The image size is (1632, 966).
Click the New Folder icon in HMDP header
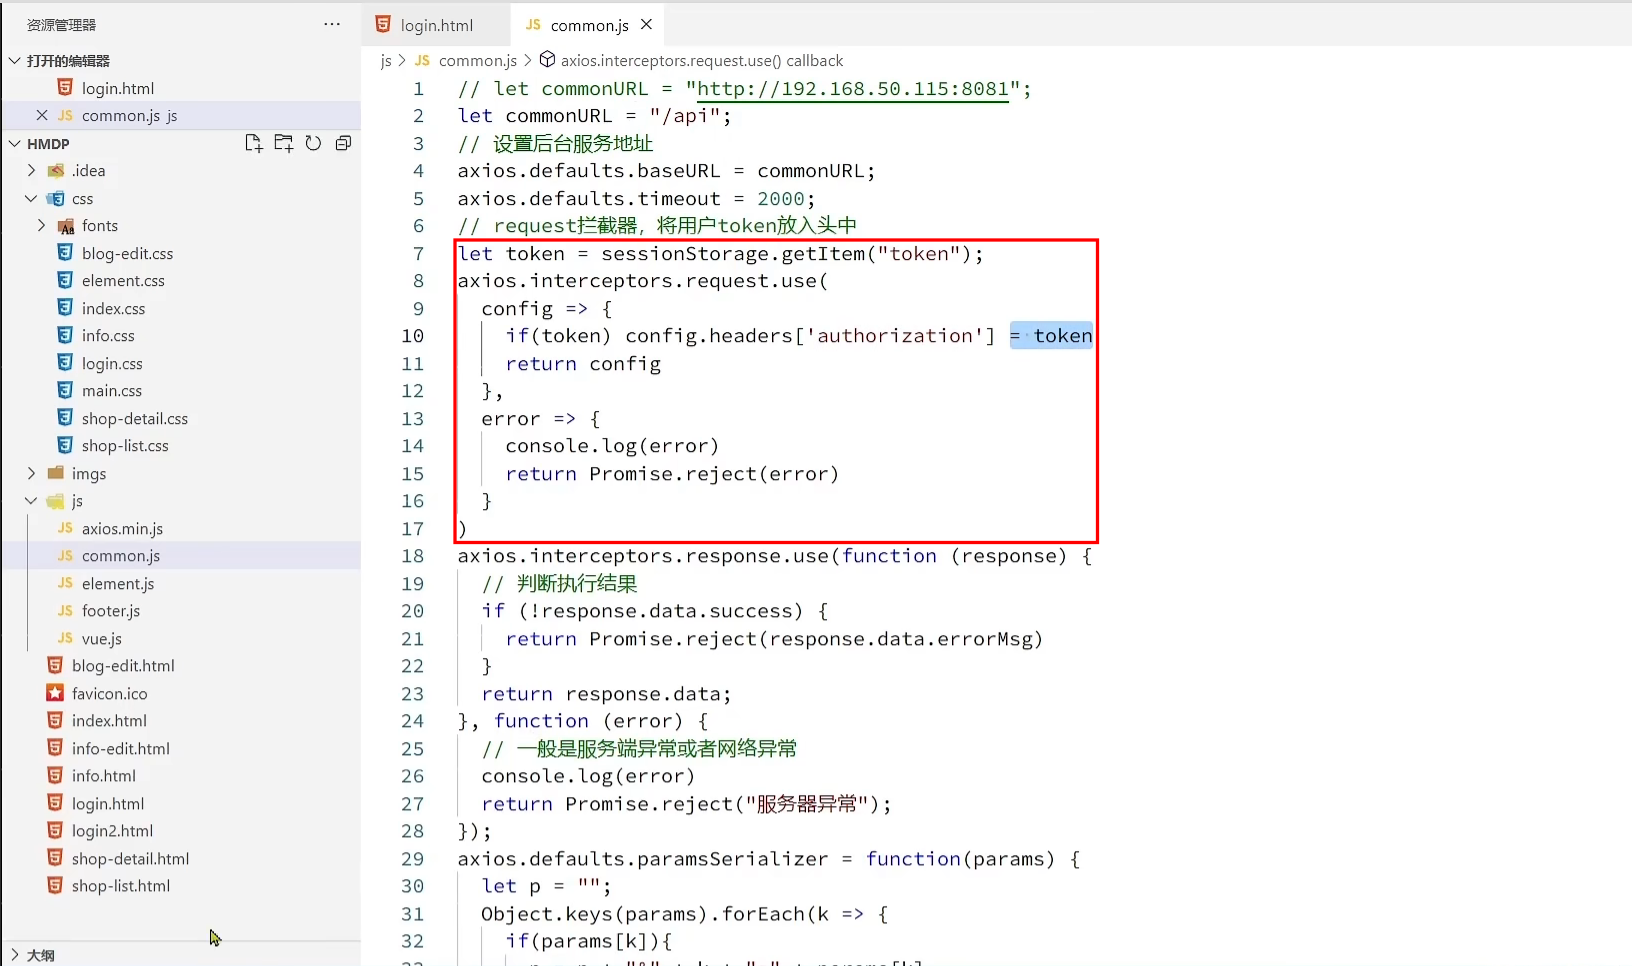pos(284,143)
